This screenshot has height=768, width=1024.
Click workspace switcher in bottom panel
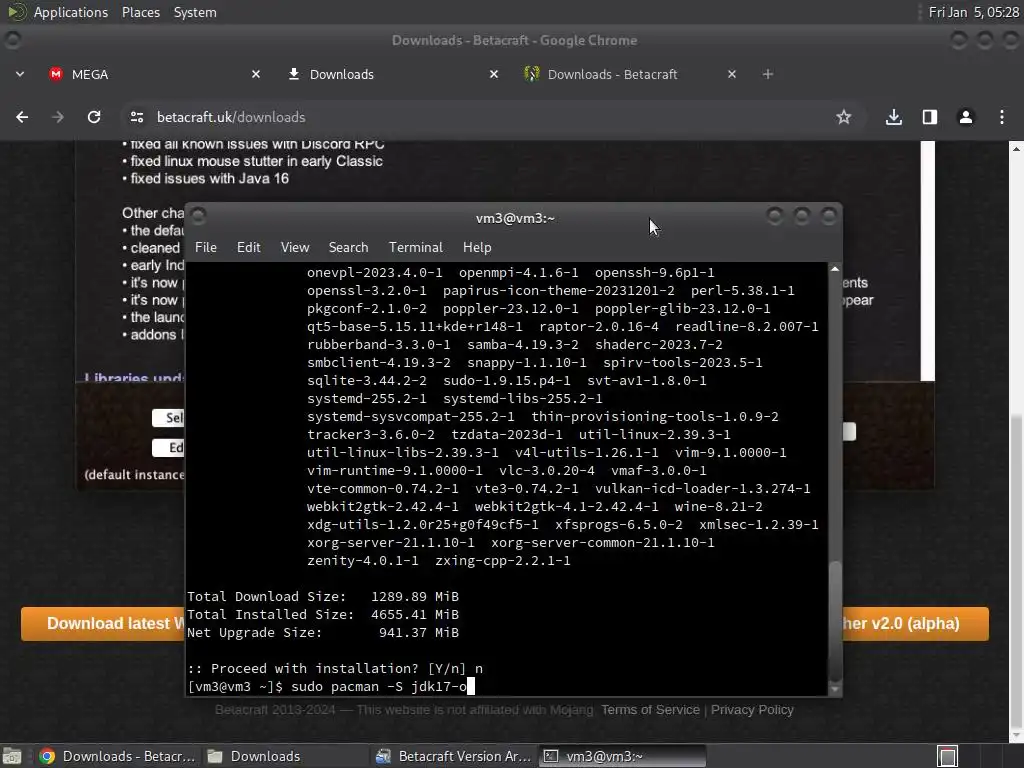[947, 756]
